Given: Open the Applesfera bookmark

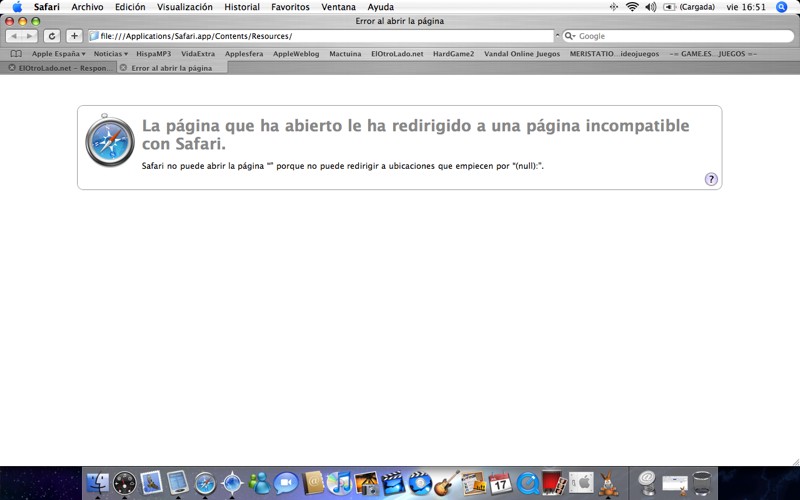Looking at the screenshot, I should pyautogui.click(x=244, y=54).
